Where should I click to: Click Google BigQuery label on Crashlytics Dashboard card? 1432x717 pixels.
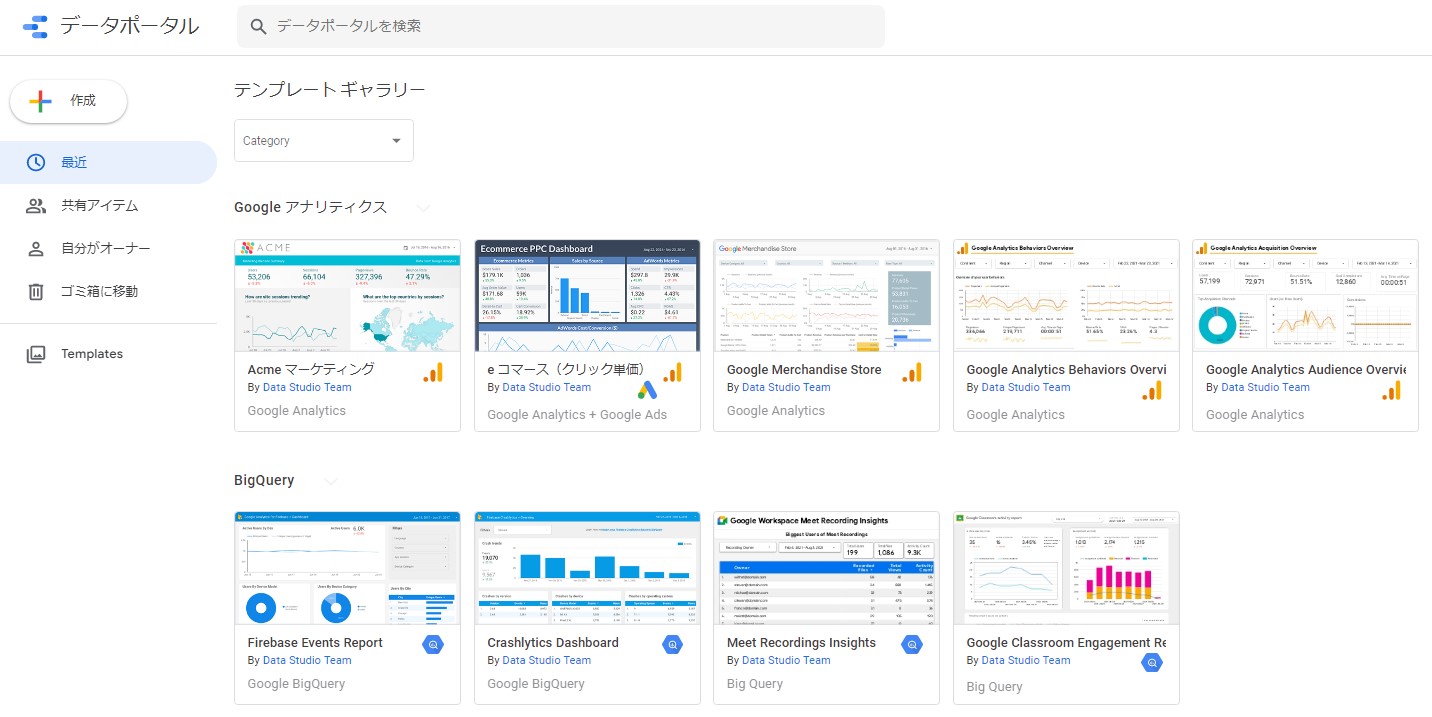536,684
